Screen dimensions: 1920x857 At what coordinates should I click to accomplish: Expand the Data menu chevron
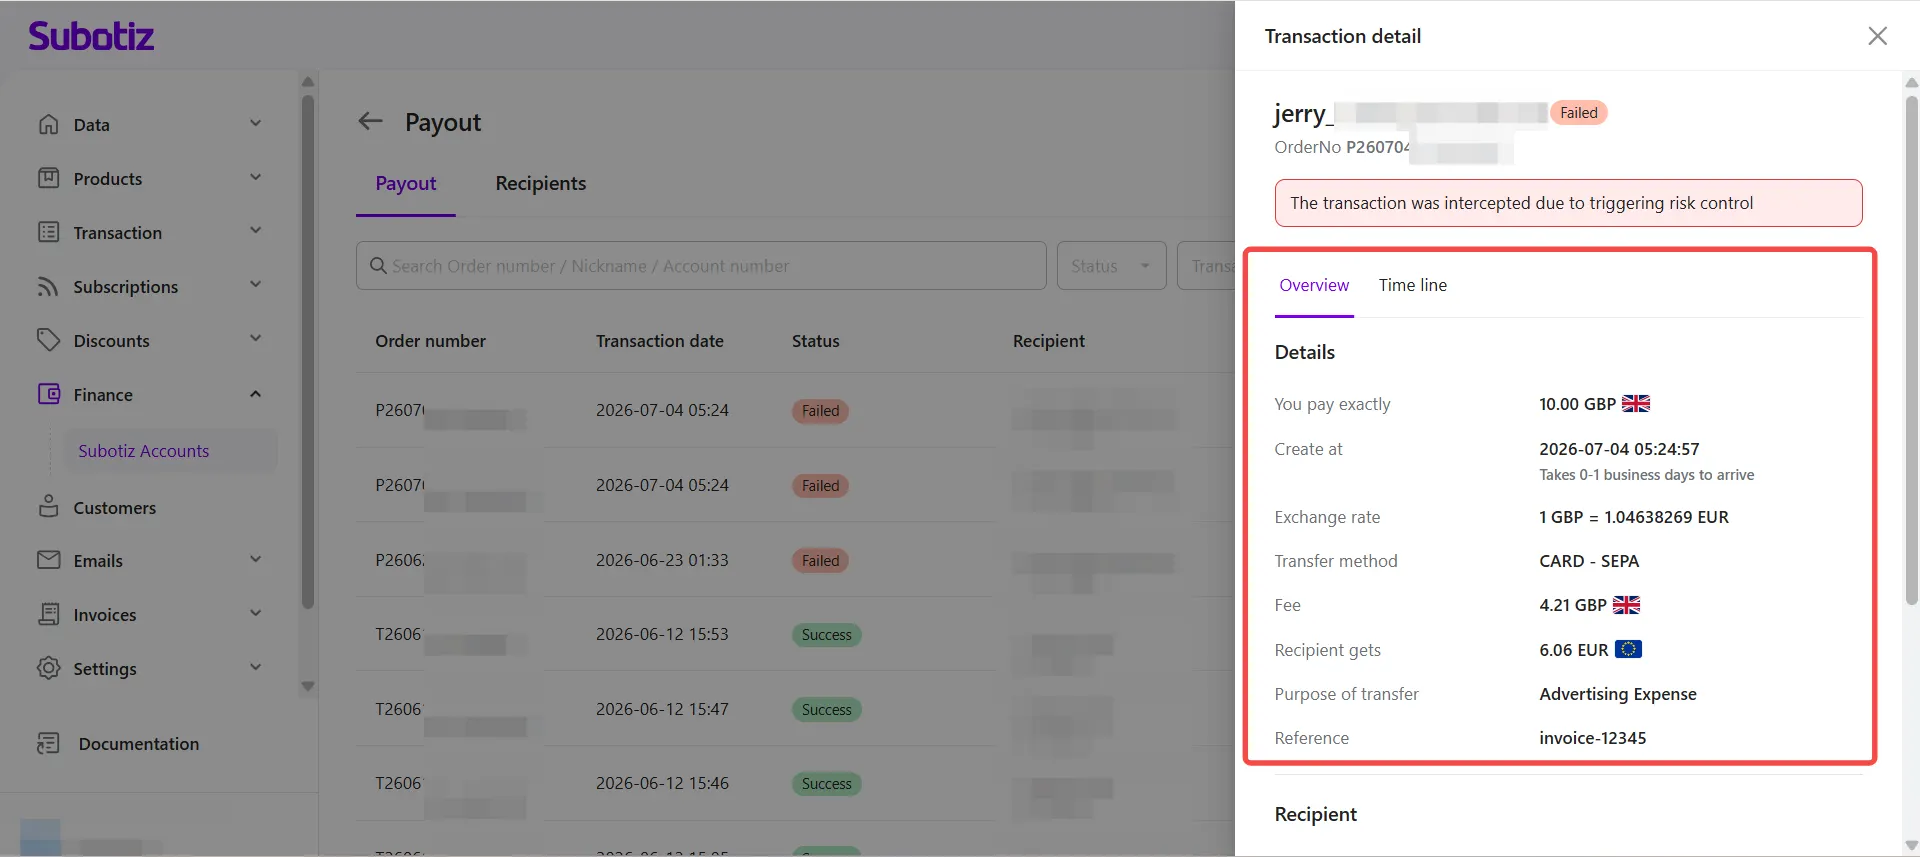click(x=255, y=124)
